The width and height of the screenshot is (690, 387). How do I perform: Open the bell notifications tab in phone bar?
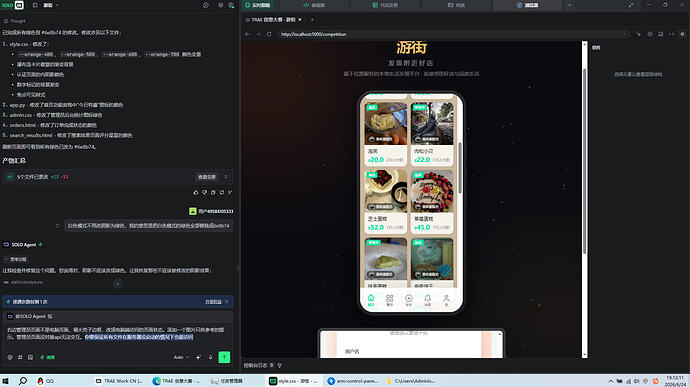[427, 300]
